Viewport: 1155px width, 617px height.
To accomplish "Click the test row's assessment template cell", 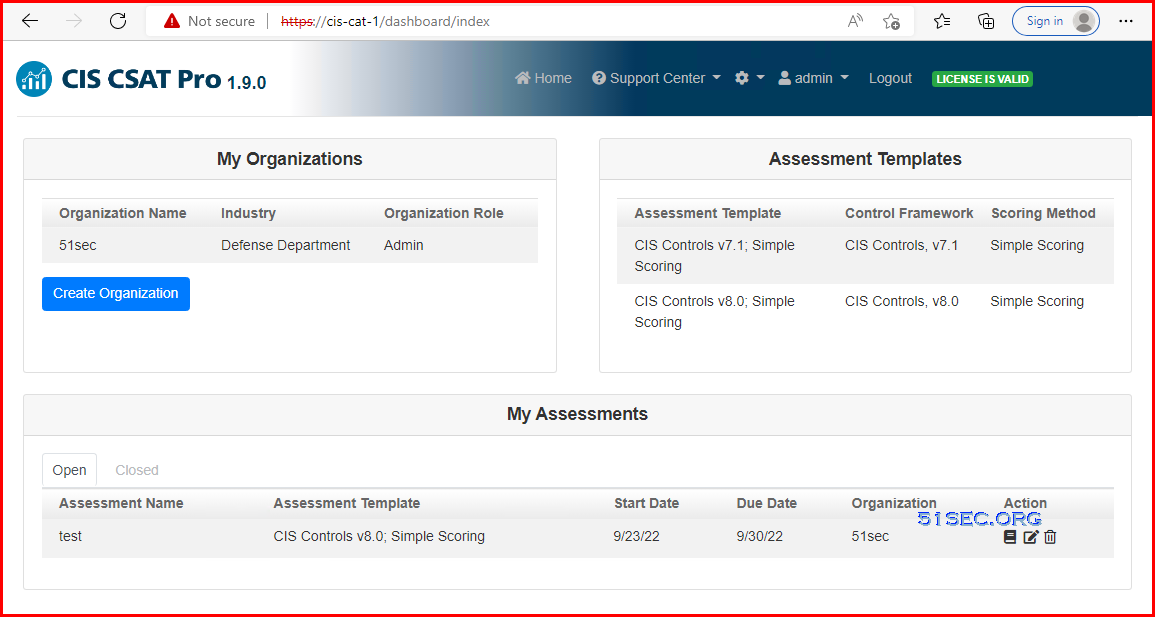I will 379,537.
